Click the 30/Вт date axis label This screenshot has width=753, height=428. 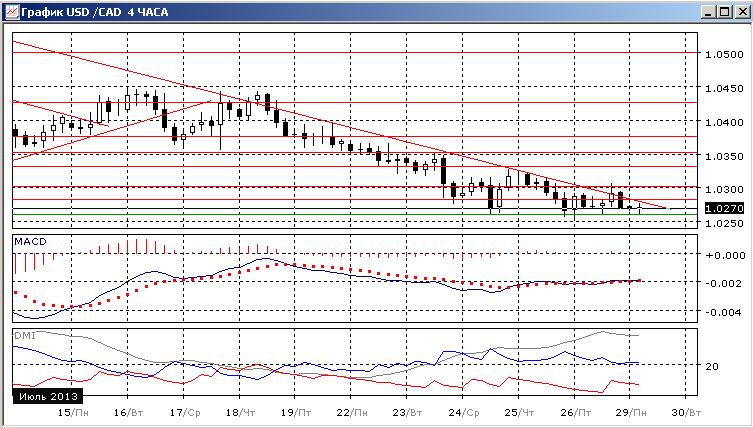[686, 413]
